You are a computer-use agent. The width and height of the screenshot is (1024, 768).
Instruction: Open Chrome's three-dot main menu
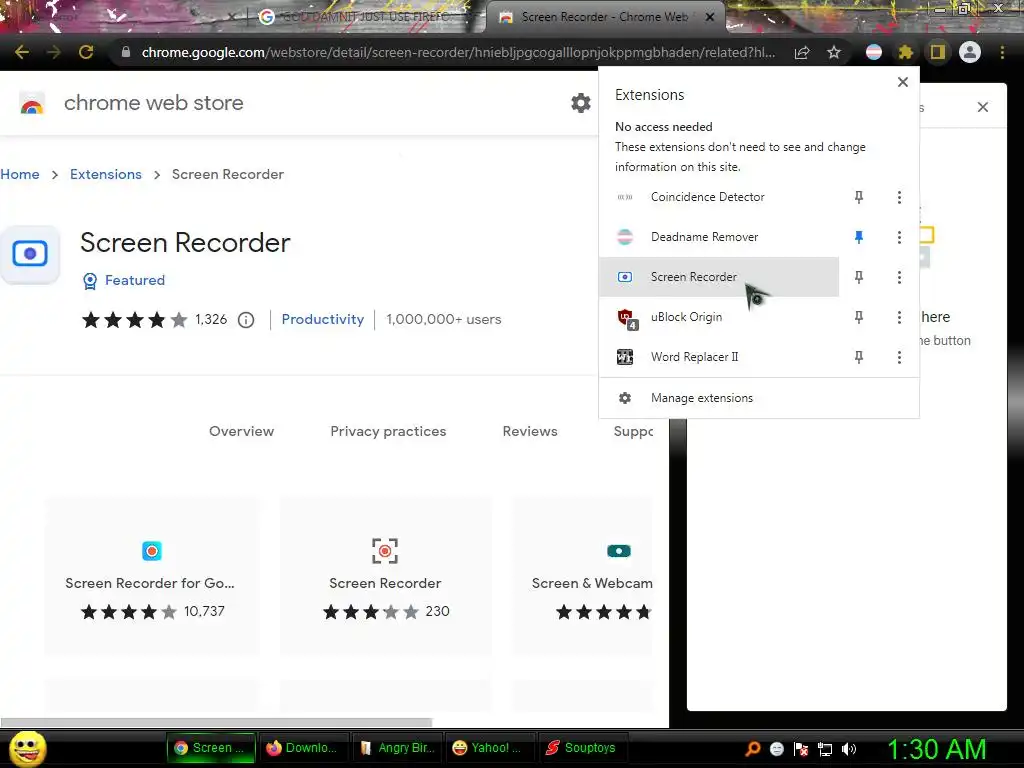pos(1002,52)
